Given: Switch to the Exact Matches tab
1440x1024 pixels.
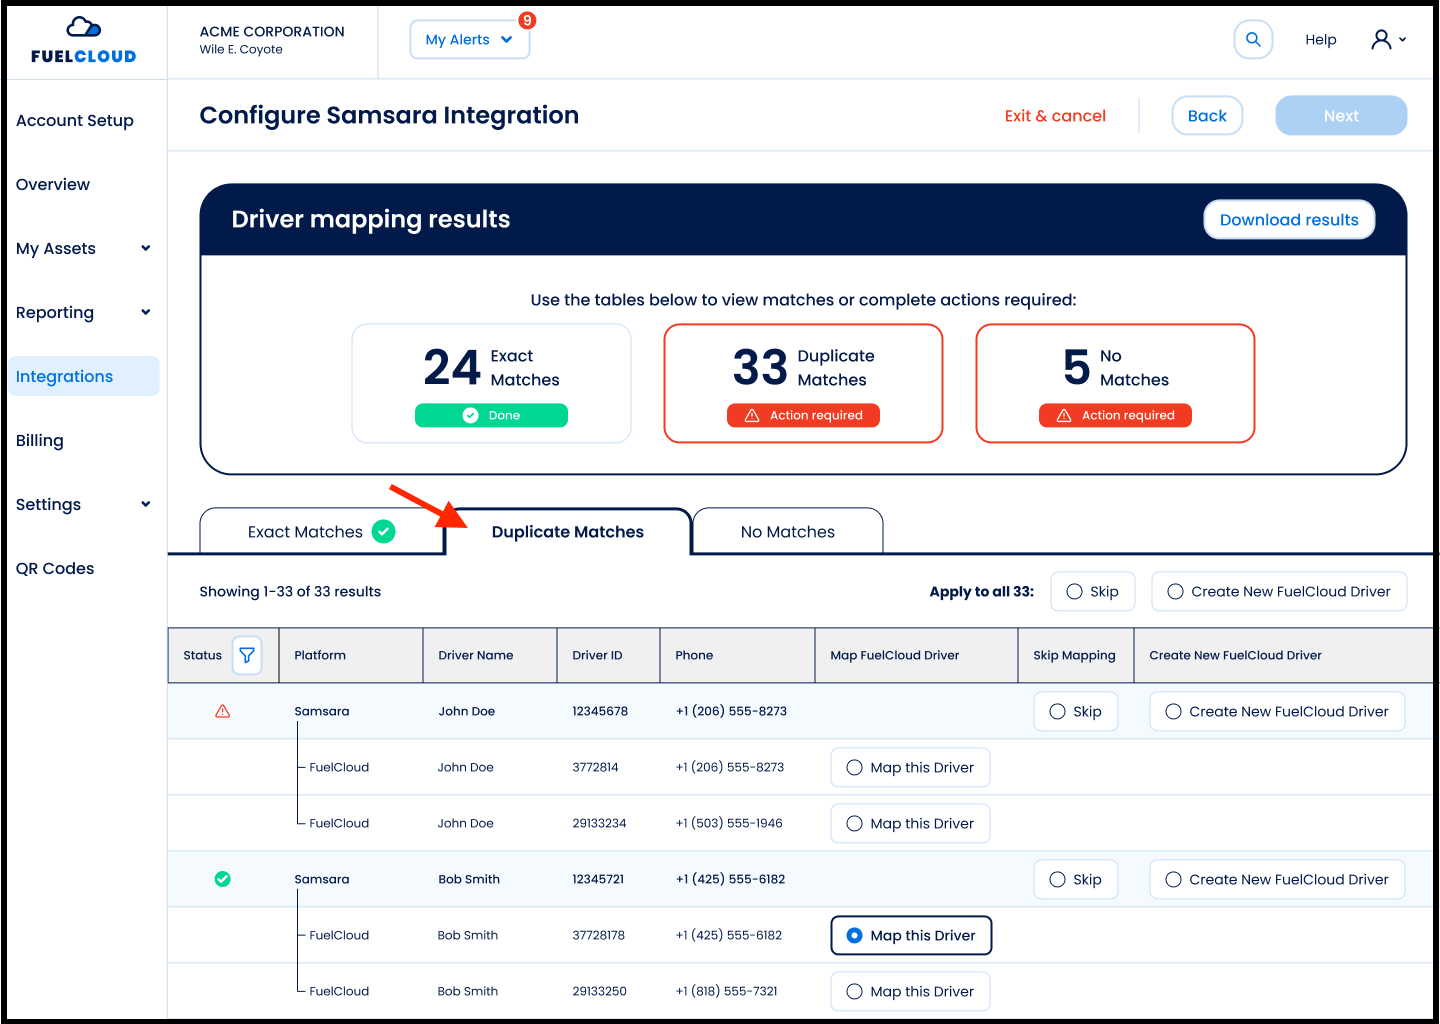Looking at the screenshot, I should pos(305,531).
